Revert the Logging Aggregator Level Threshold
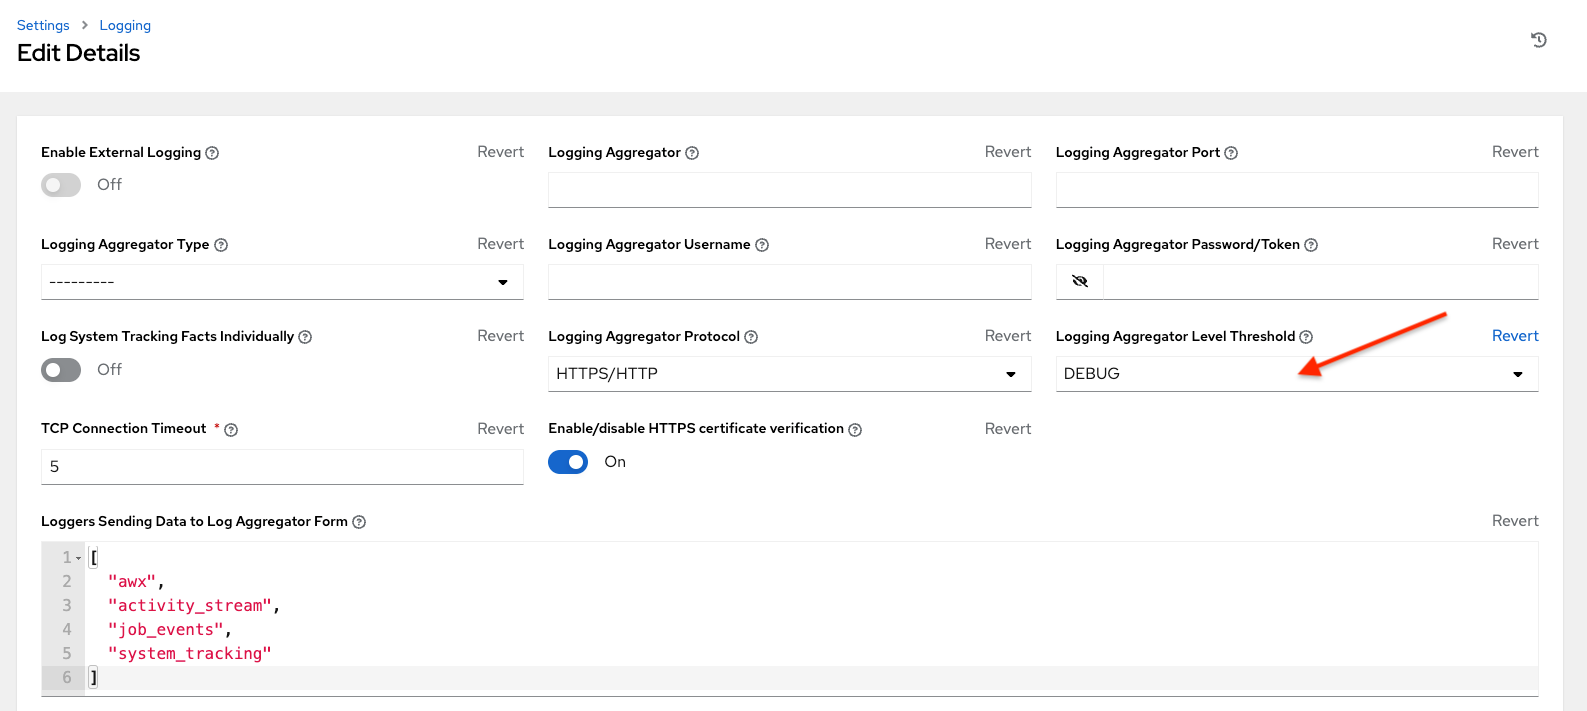The image size is (1587, 711). click(1514, 336)
